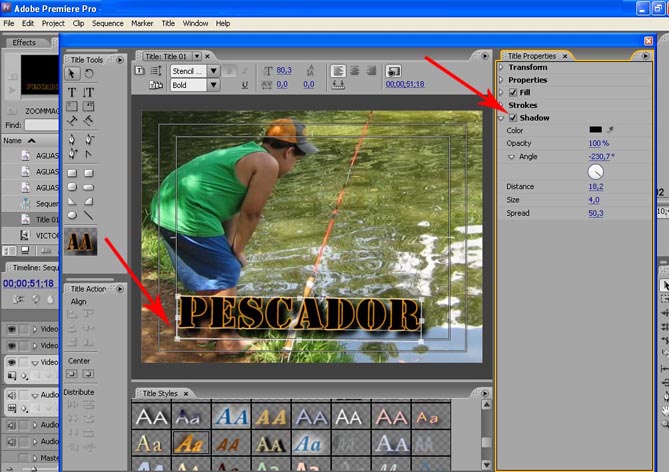This screenshot has height=472, width=669.
Task: Click the Distance value 18,2
Action: 596,187
